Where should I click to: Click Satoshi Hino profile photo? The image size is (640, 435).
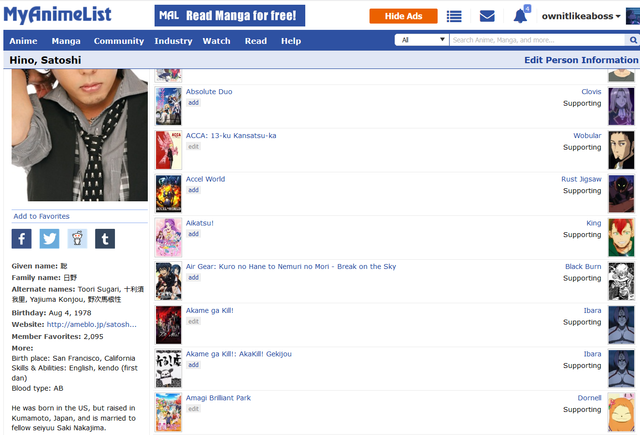pyautogui.click(x=80, y=135)
